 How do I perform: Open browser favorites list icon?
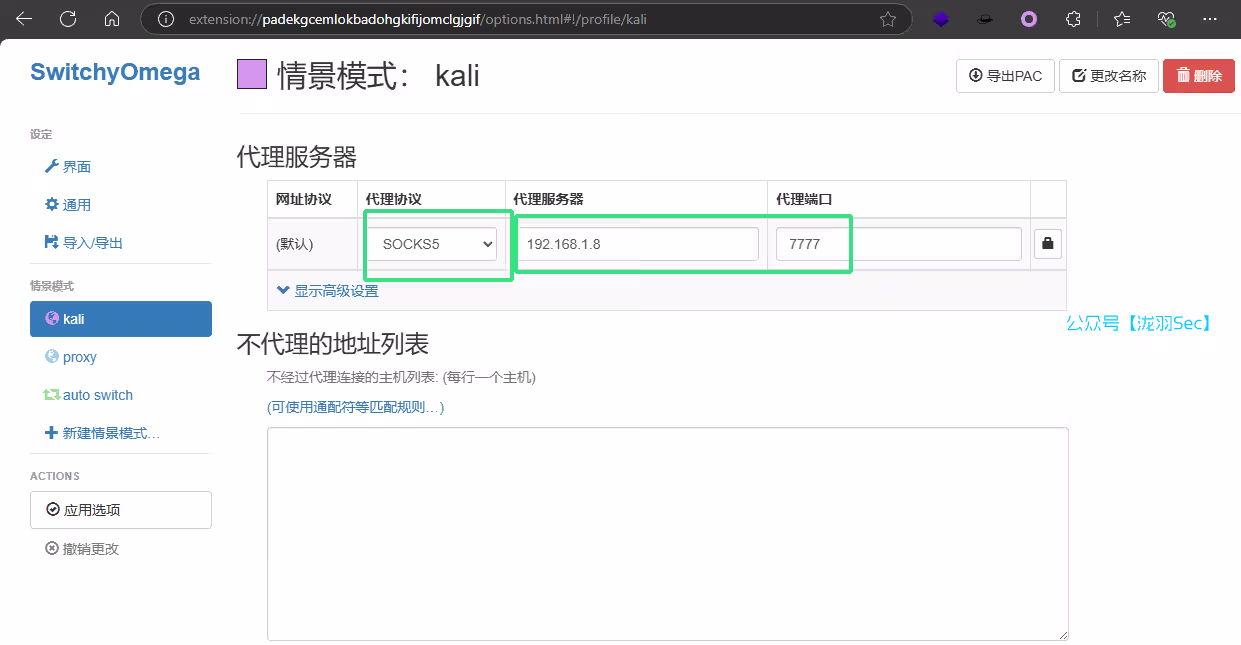coord(1121,19)
